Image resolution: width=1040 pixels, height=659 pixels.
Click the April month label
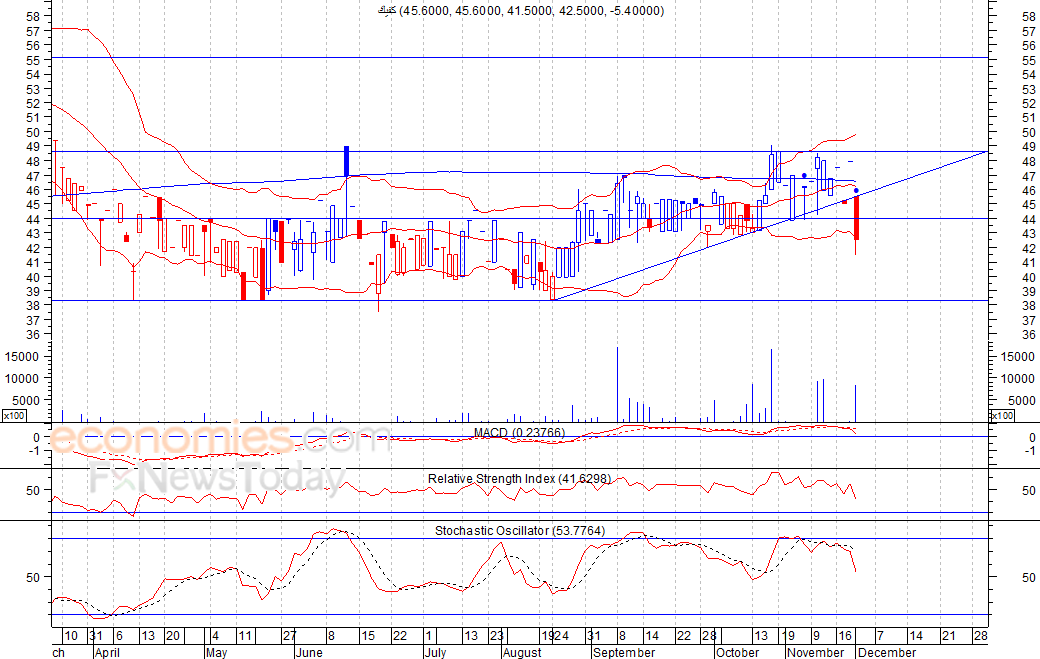coord(107,652)
